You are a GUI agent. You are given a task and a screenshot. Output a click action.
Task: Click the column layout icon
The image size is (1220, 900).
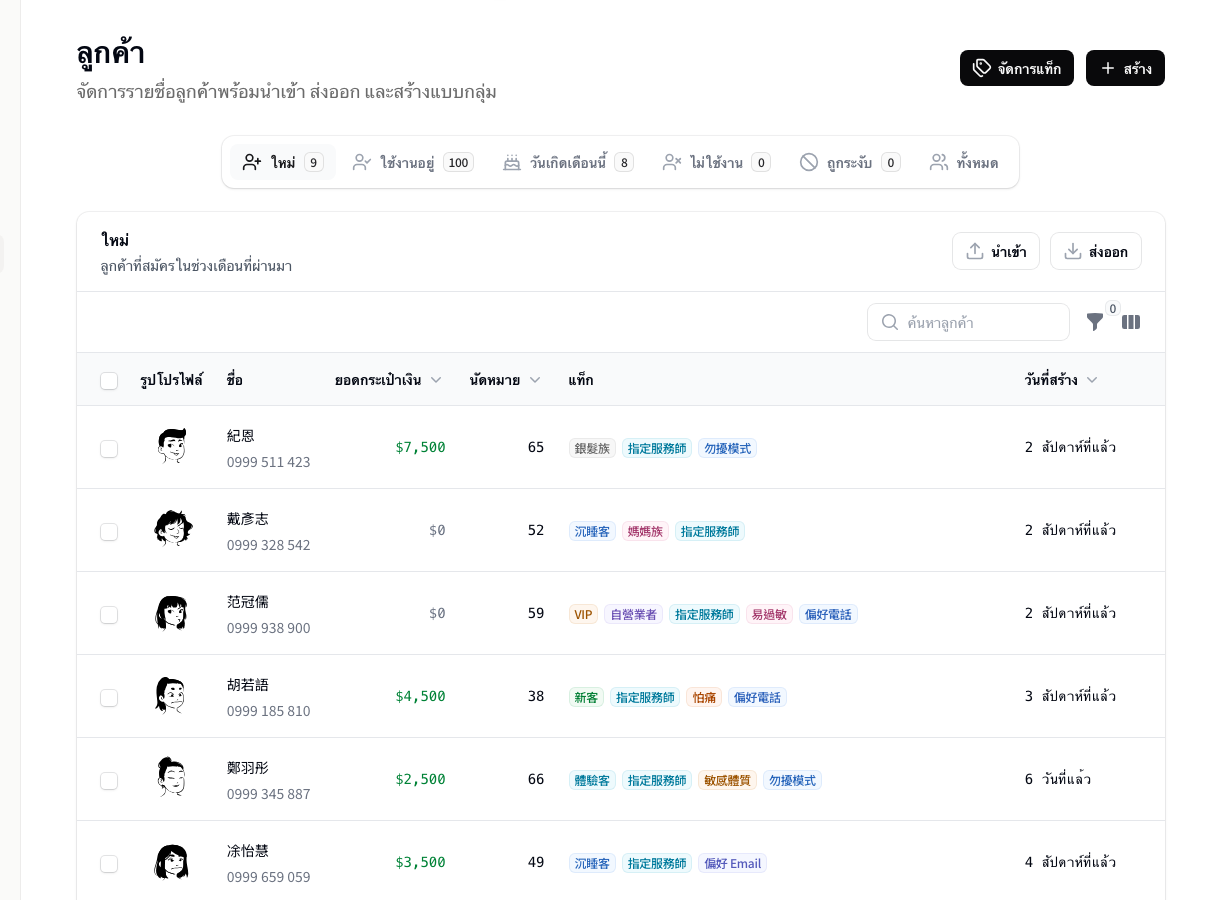tap(1131, 322)
